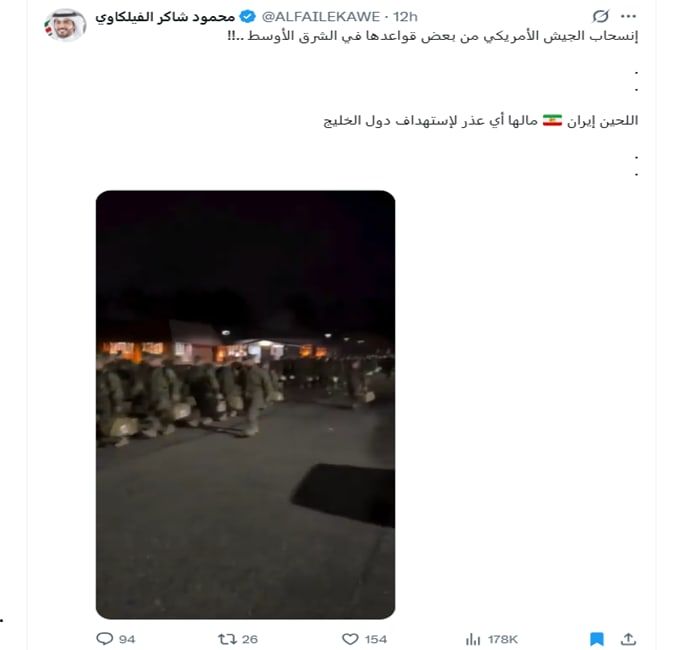Open the @ALFAILEKAWE handle link
The width and height of the screenshot is (684, 650).
click(321, 17)
